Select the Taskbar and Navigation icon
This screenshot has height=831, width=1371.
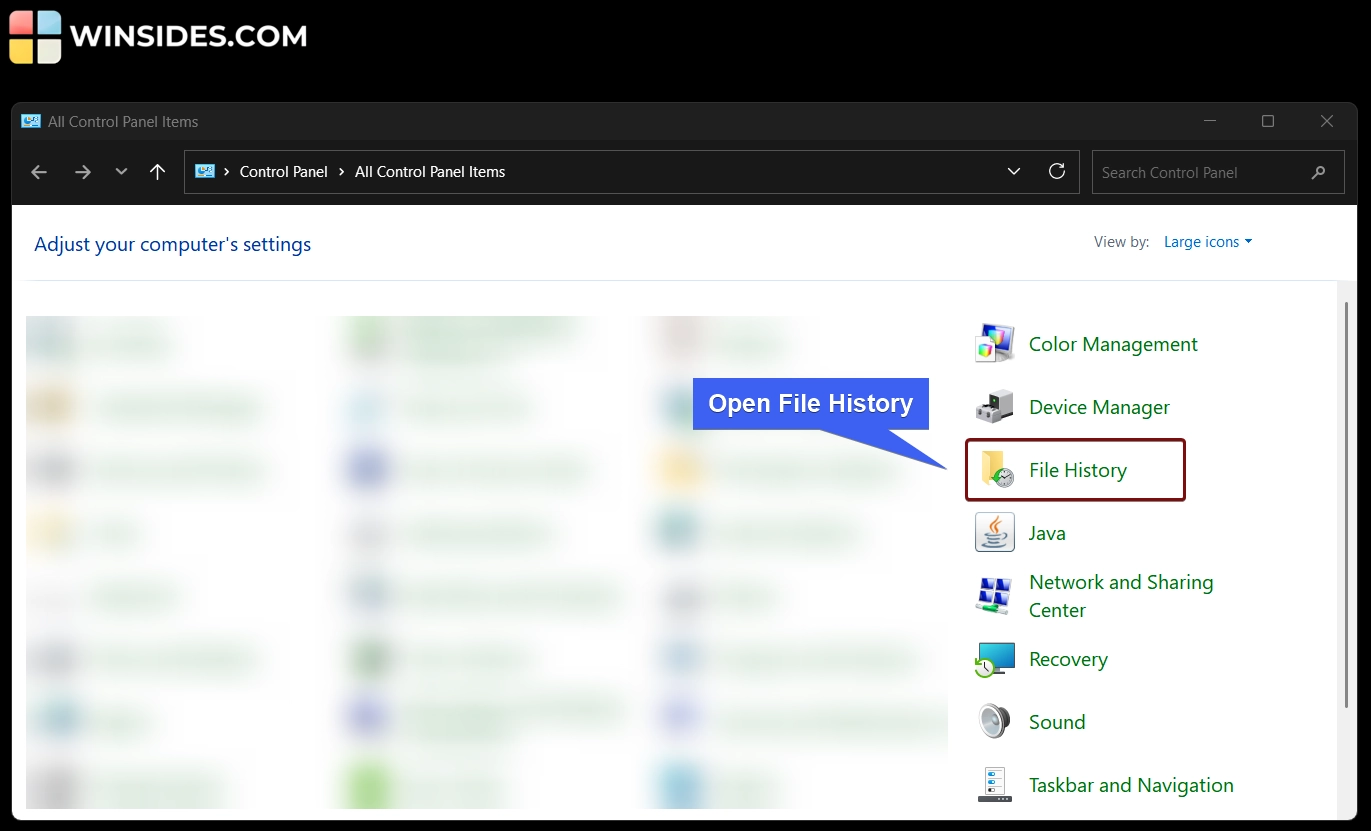(x=993, y=784)
